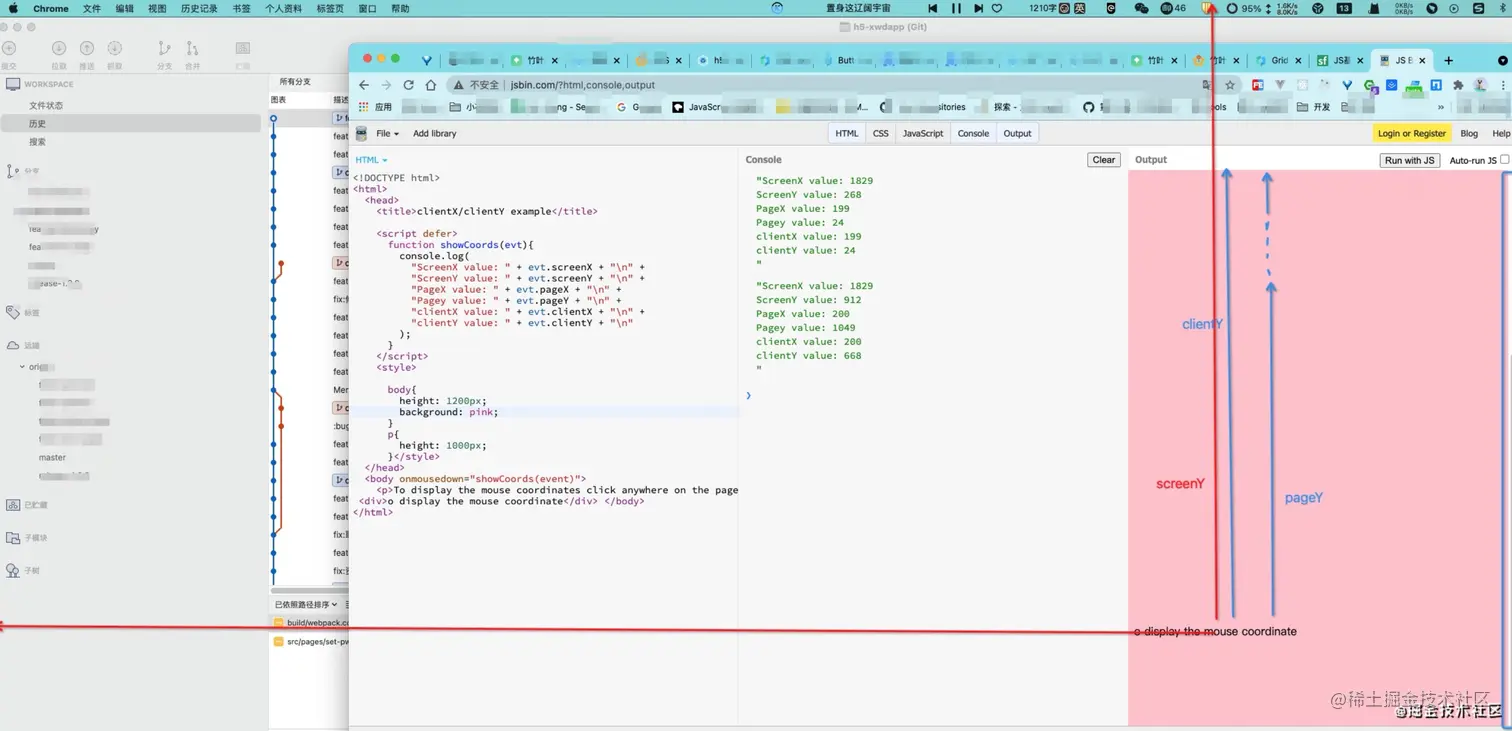
Task: Open the apps (应用) bookmark shortcut
Action: click(x=376, y=107)
